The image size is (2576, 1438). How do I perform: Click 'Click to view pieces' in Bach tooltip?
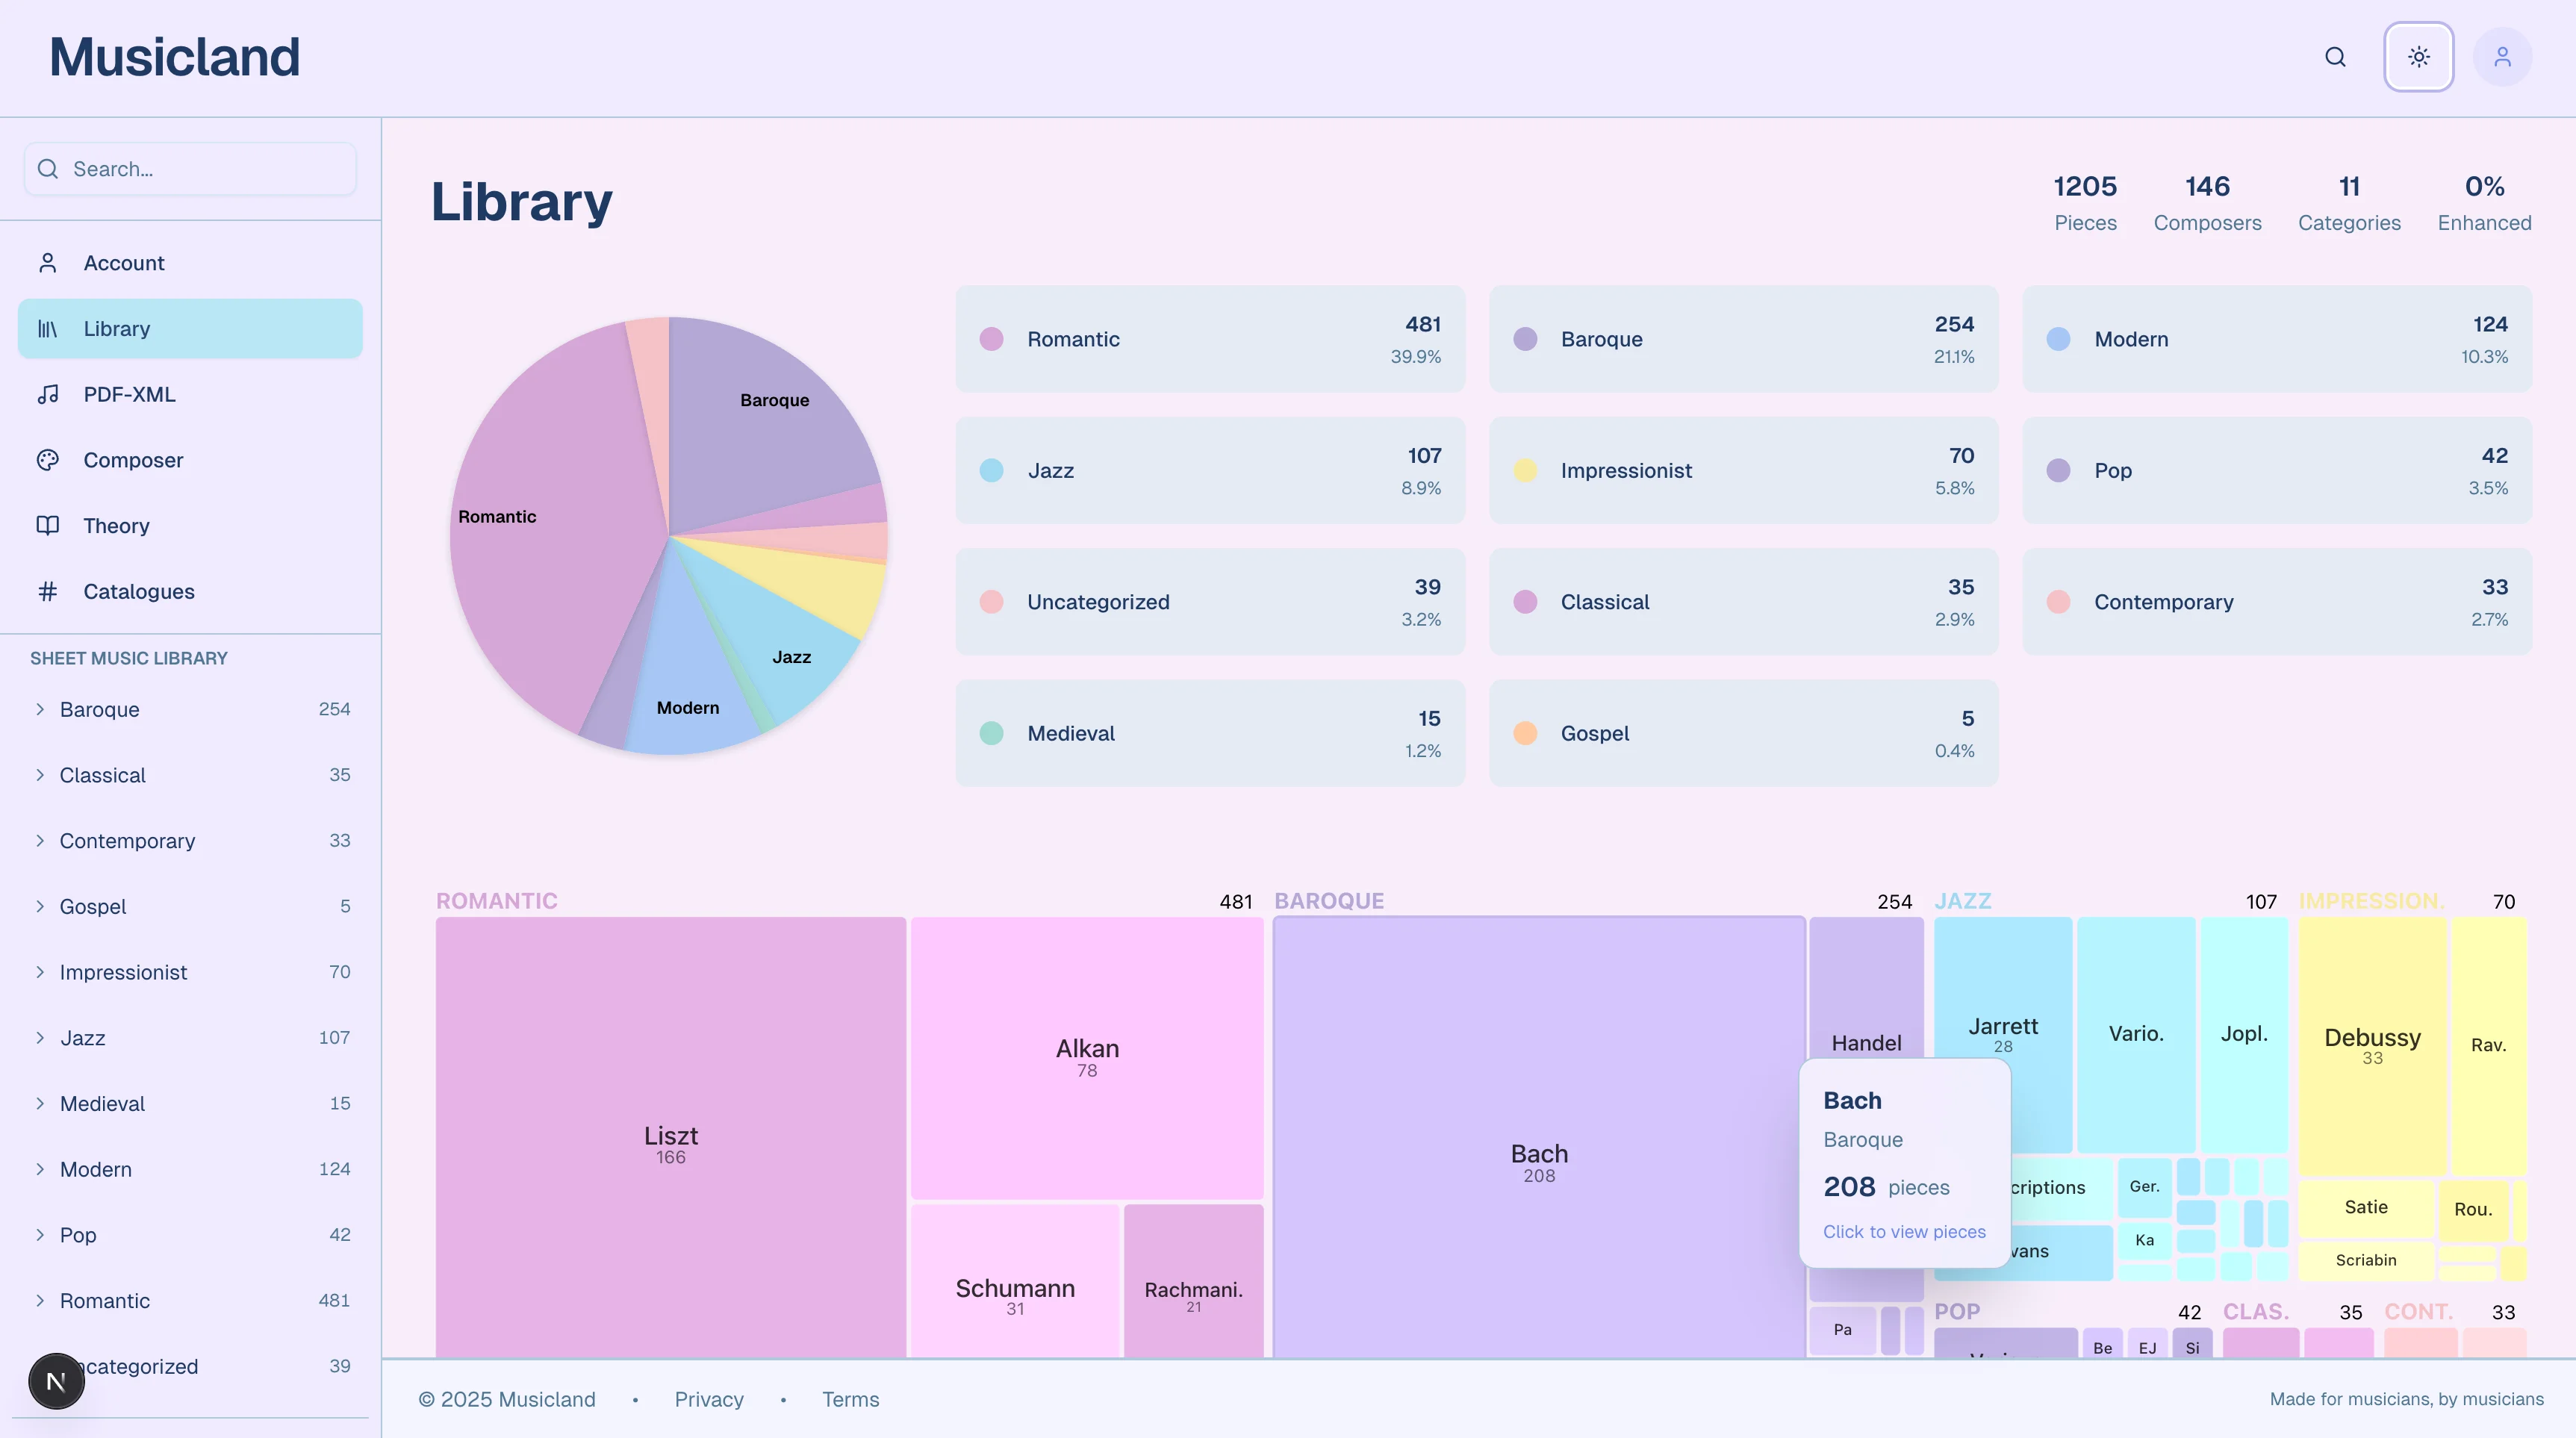click(1903, 1232)
